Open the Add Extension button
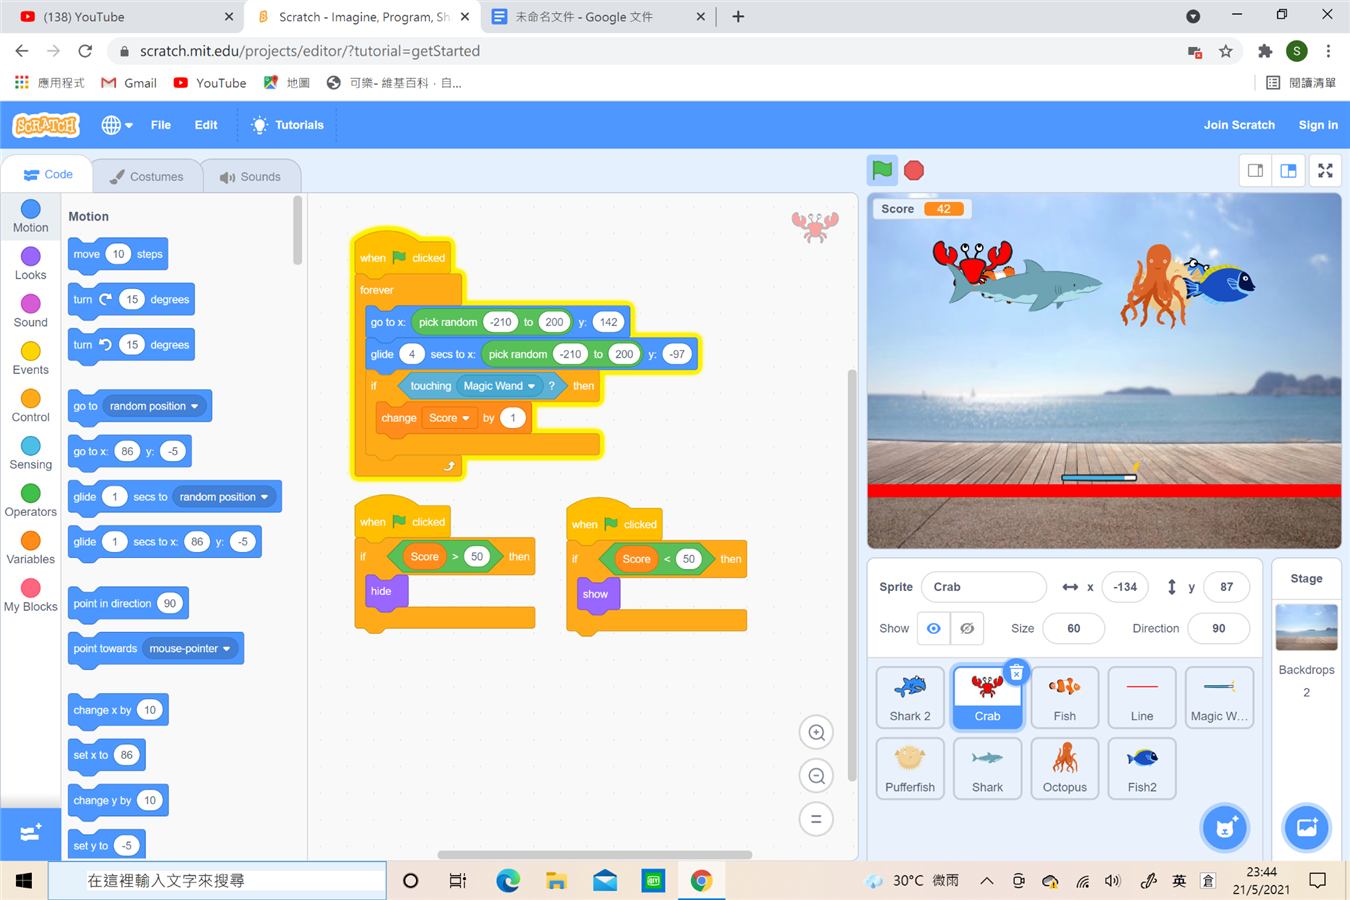This screenshot has width=1350, height=900. pos(30,833)
